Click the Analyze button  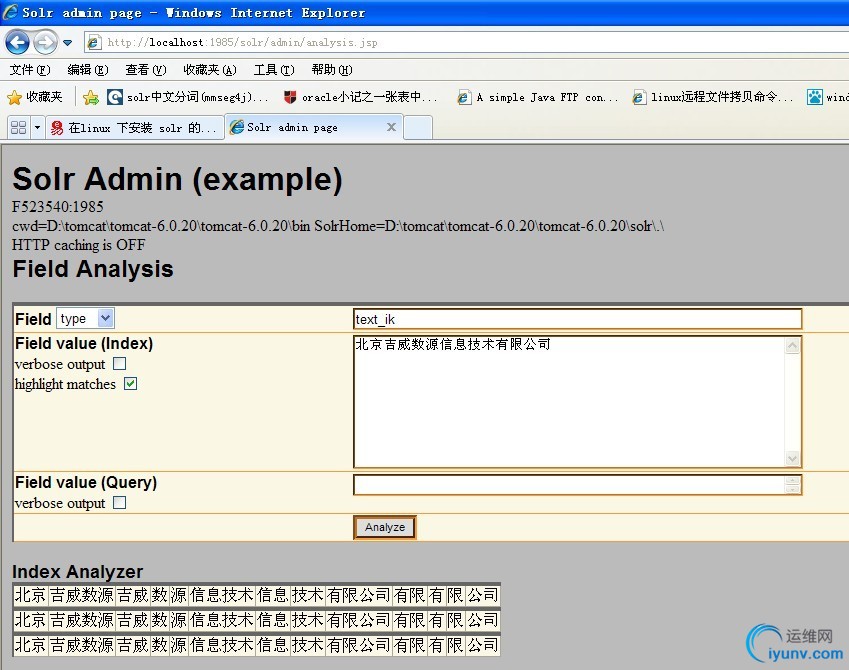point(384,527)
